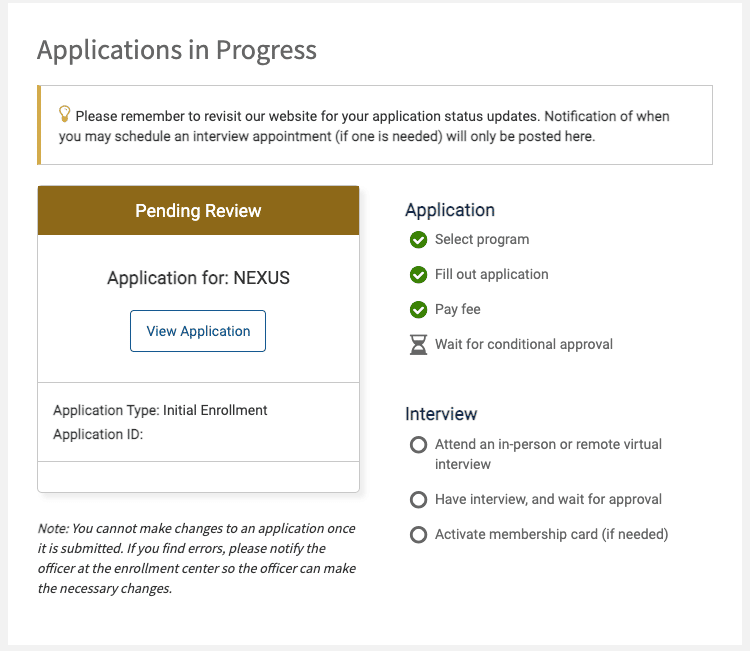
Task: Click the Interview section heading
Action: coord(441,414)
